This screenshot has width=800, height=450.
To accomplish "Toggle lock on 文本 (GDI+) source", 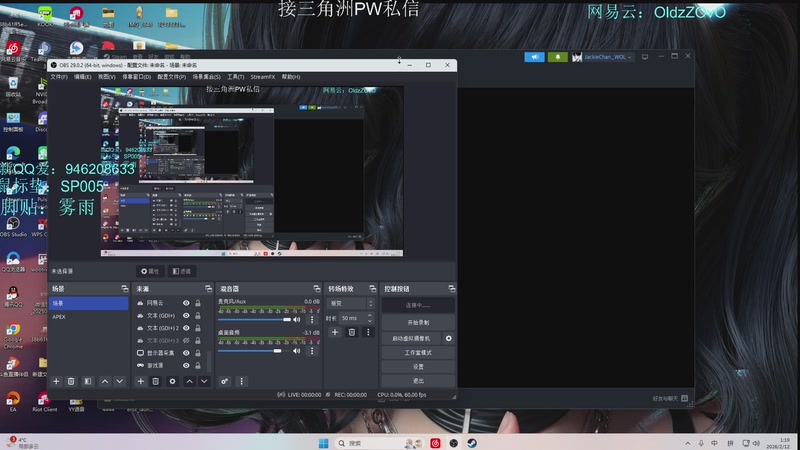I will click(x=198, y=316).
